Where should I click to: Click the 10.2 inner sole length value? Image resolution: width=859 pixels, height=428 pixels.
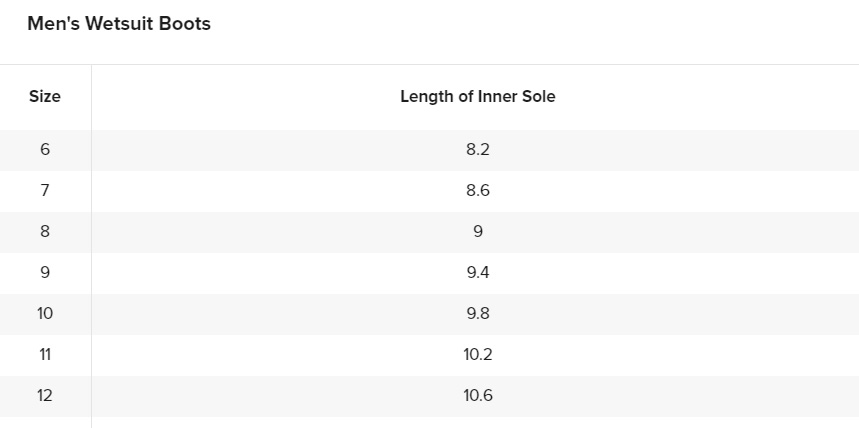click(x=478, y=355)
